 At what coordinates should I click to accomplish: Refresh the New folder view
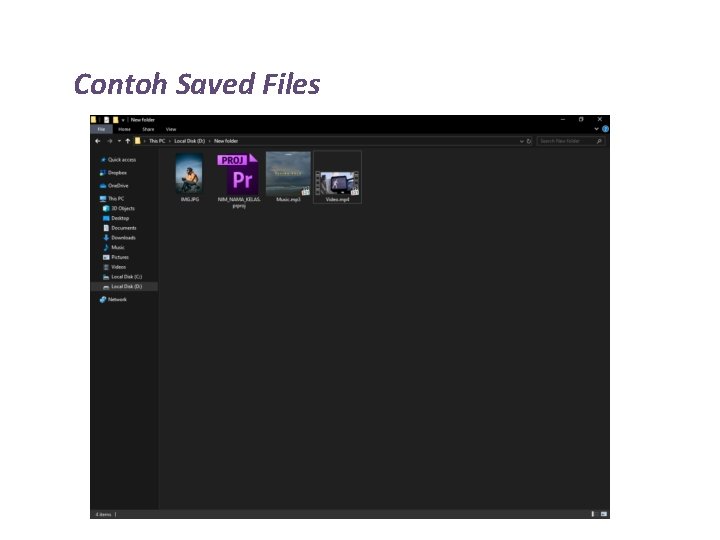(x=529, y=141)
